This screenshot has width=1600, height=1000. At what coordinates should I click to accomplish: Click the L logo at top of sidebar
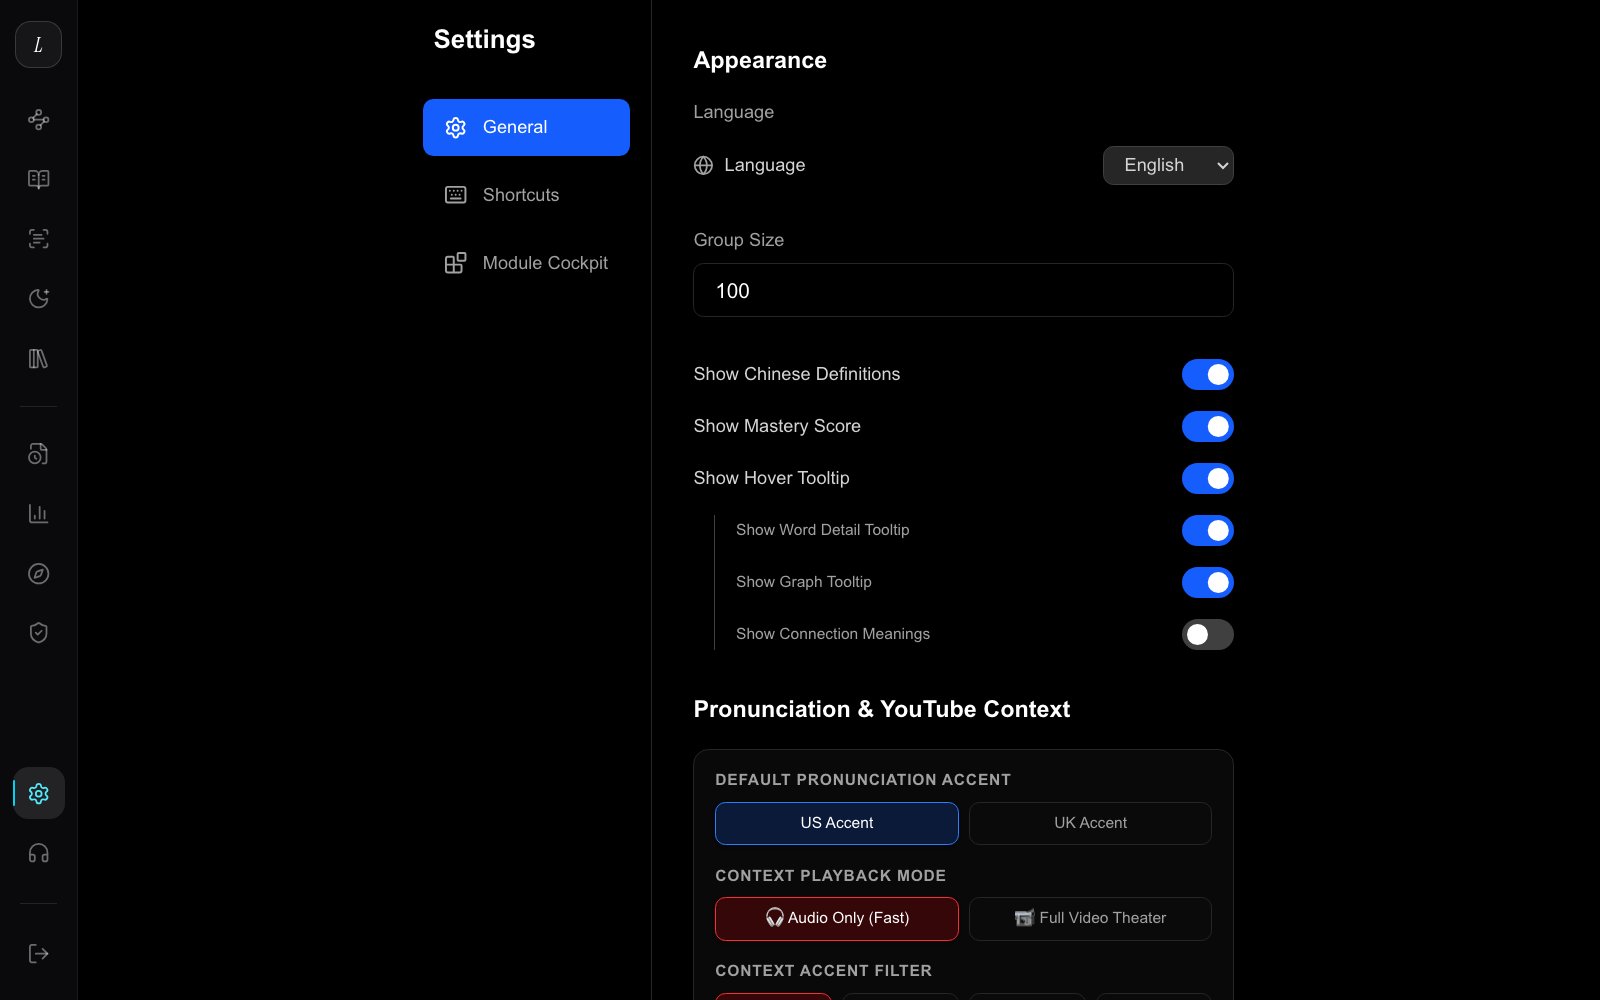pos(38,45)
